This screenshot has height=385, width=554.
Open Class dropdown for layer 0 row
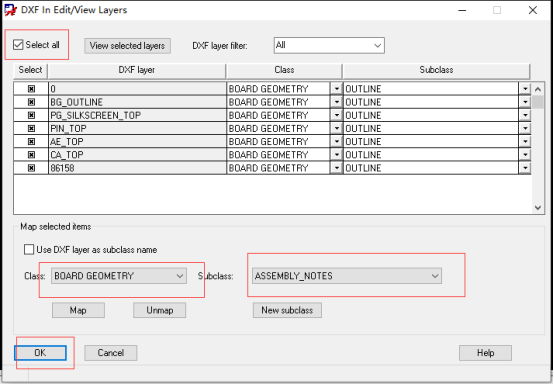336,89
